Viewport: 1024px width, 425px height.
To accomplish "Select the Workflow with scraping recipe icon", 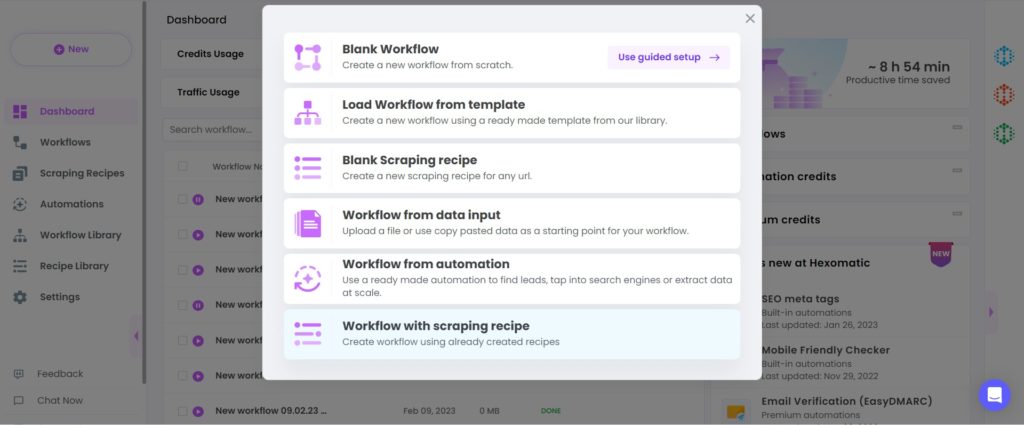I will coord(308,334).
